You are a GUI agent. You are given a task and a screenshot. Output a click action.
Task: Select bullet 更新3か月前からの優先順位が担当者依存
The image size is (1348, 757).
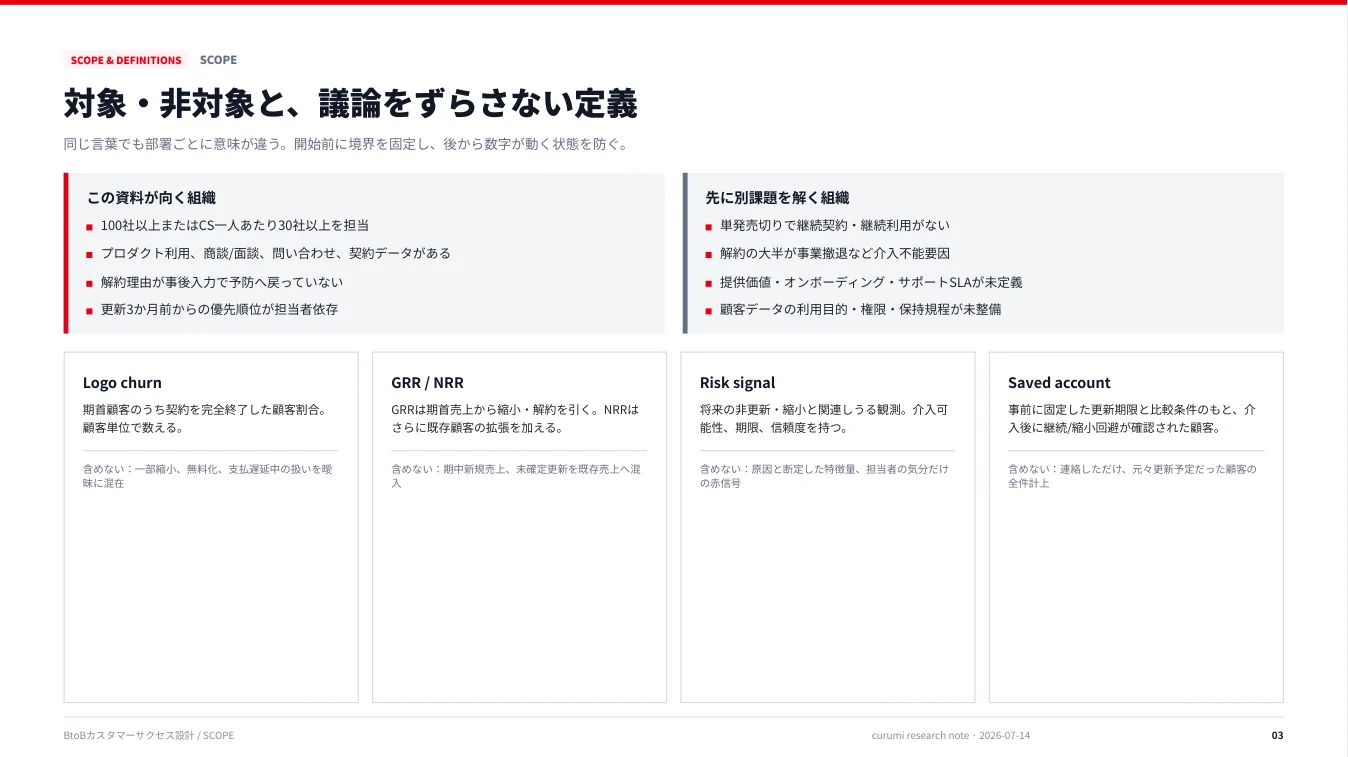click(219, 309)
